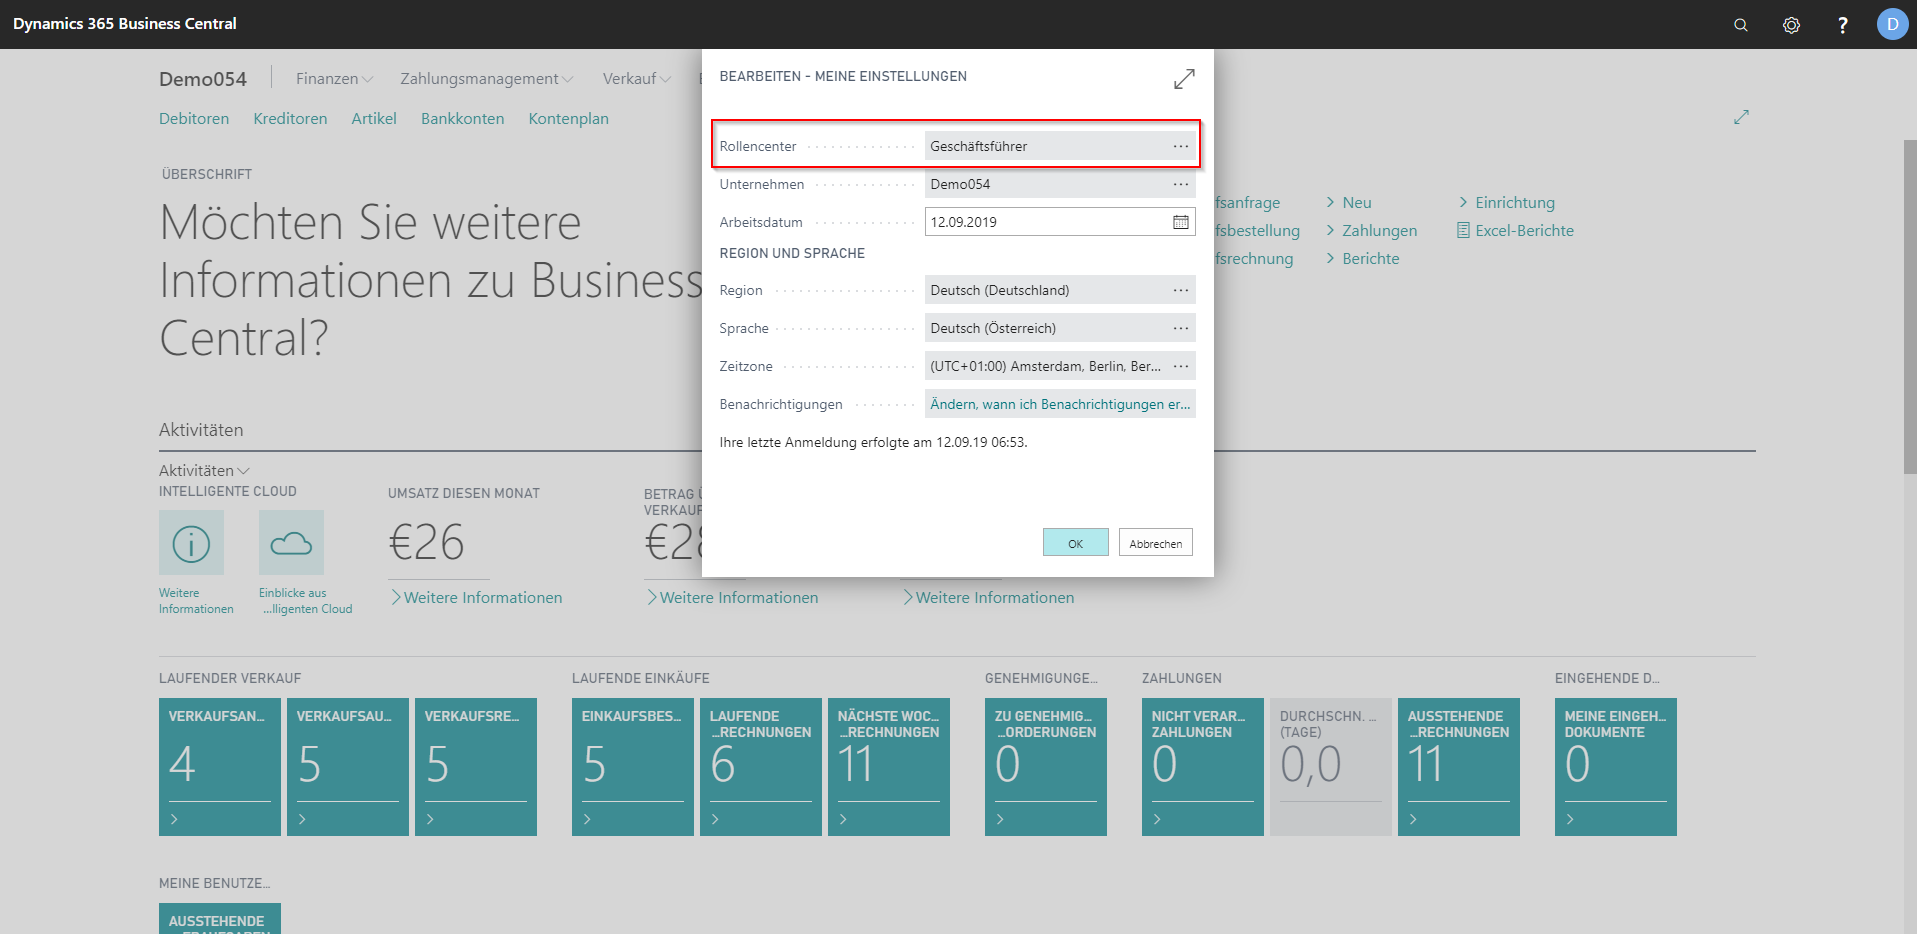Open the Durchschn. (Tage) grey tile
This screenshot has height=934, width=1917.
(x=1331, y=767)
